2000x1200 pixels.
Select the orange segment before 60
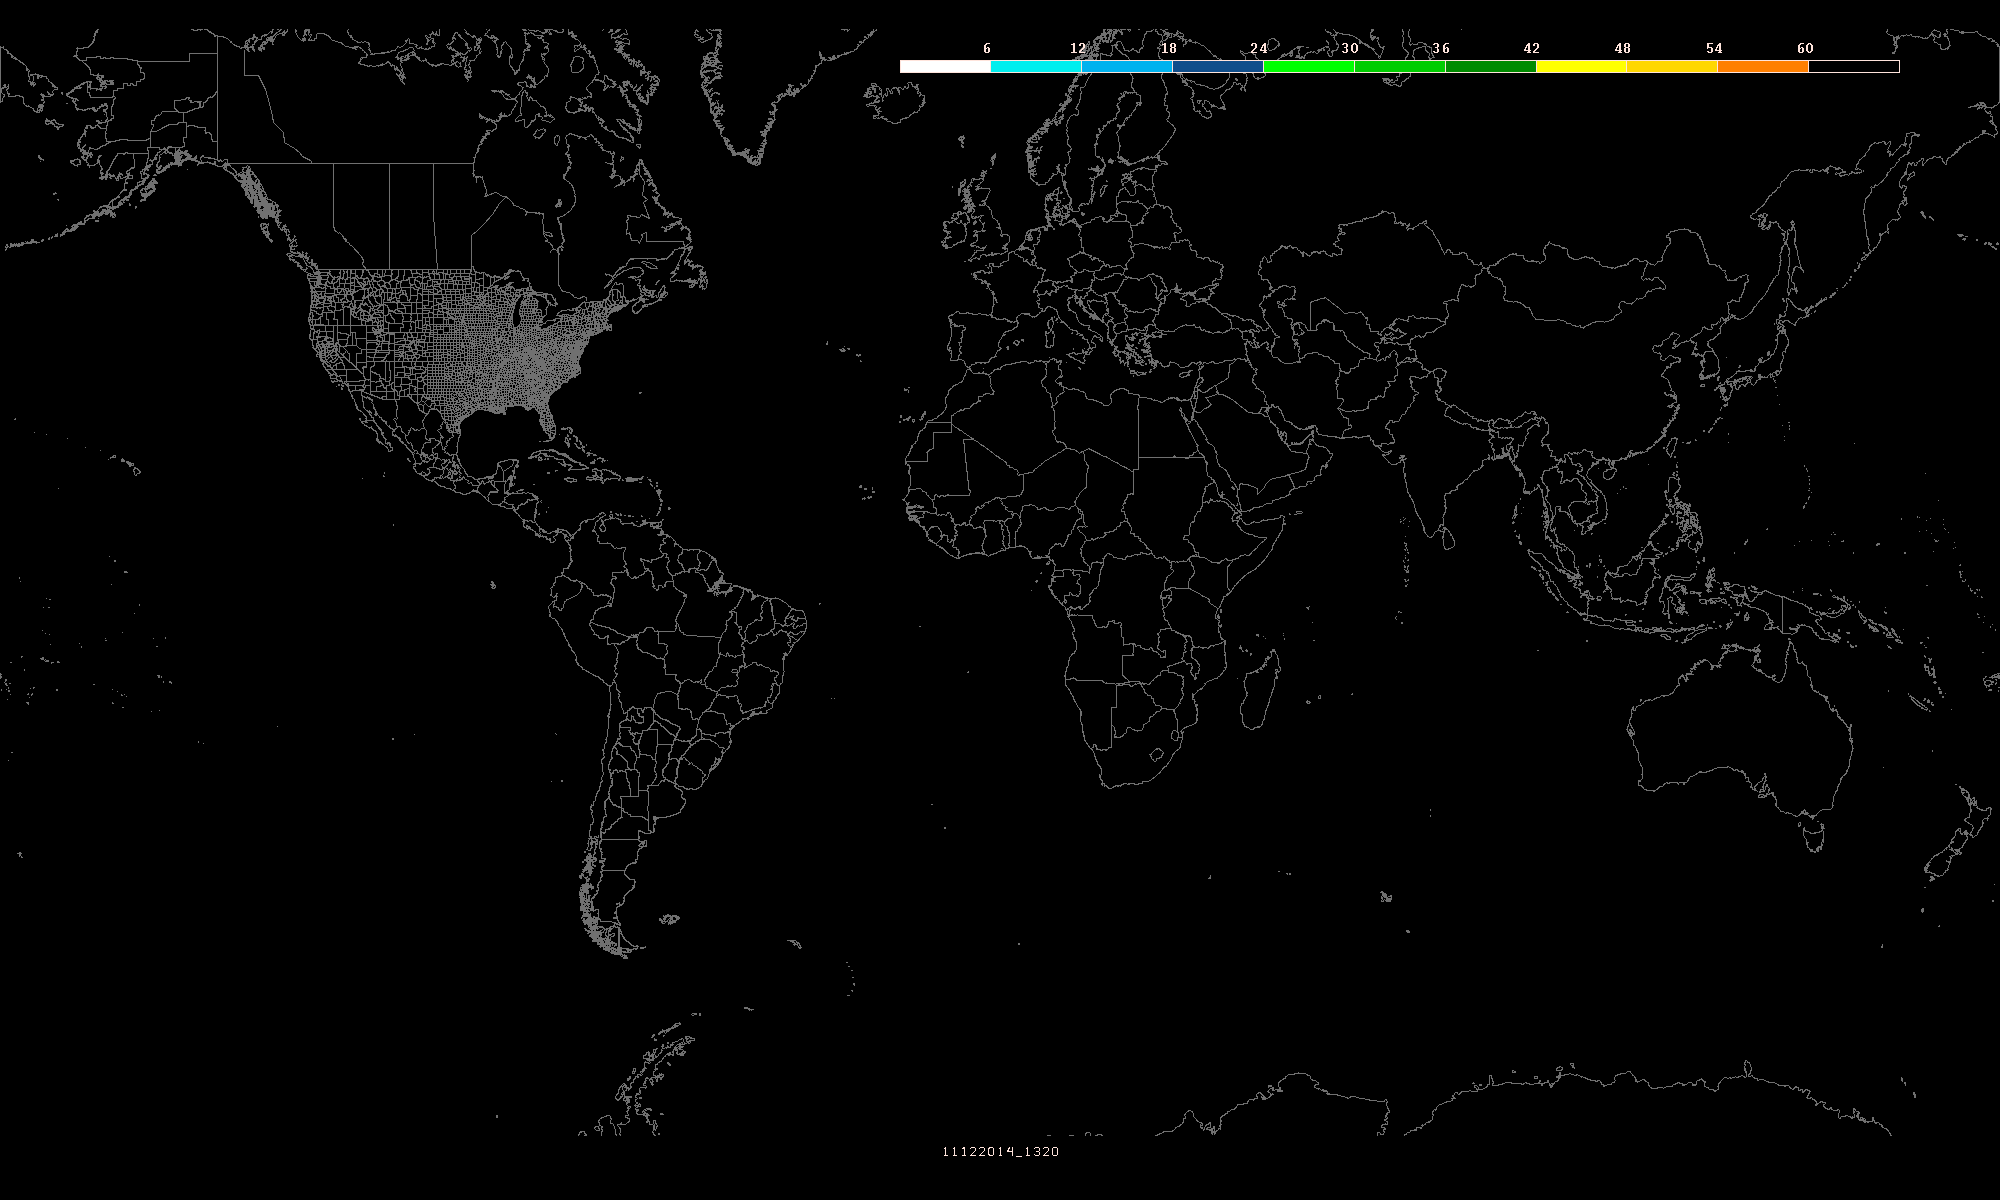pos(1762,67)
